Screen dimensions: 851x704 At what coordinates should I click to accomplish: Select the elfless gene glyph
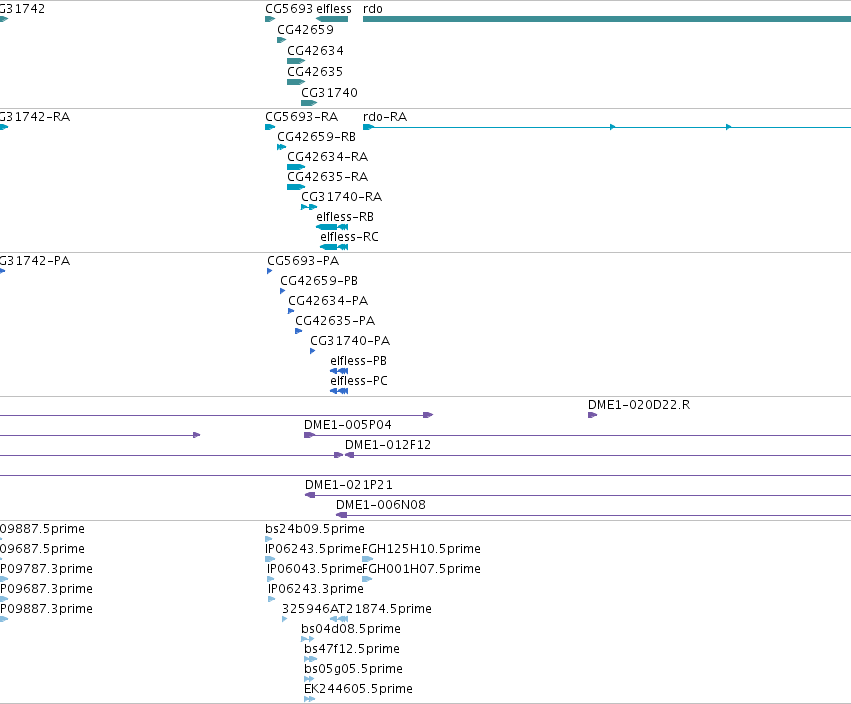332,19
